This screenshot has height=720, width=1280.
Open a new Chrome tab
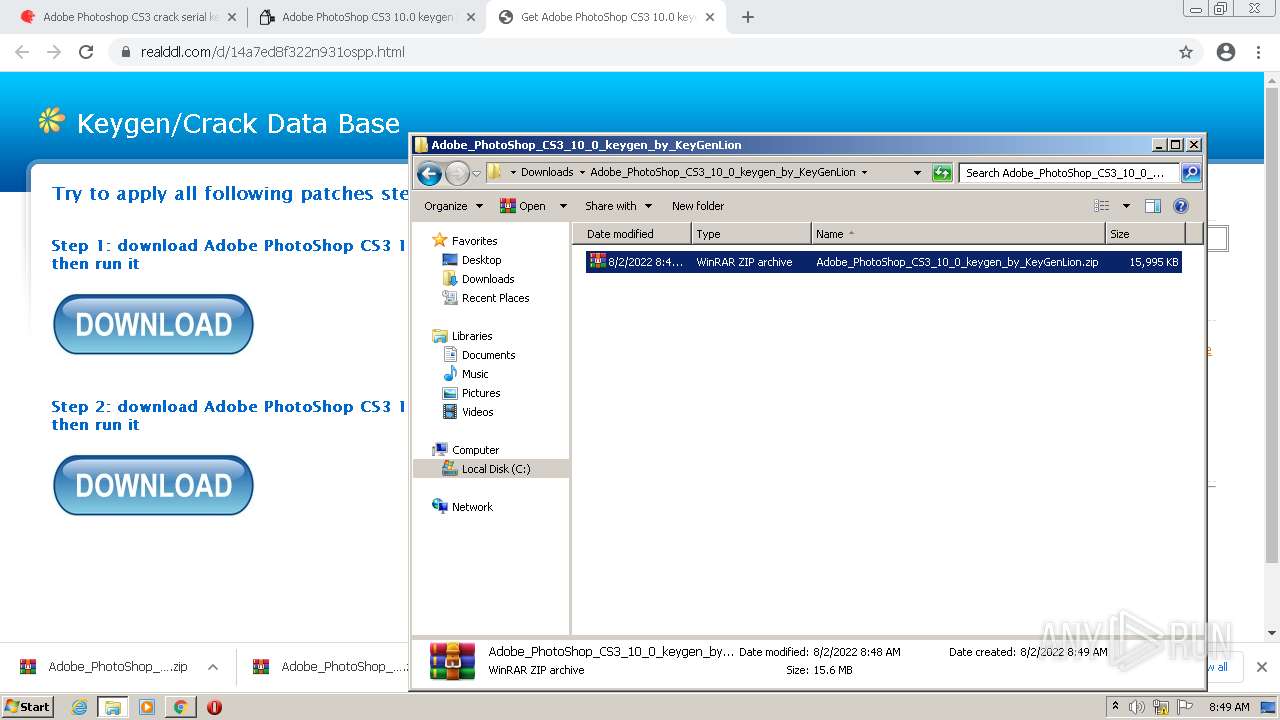coord(748,17)
